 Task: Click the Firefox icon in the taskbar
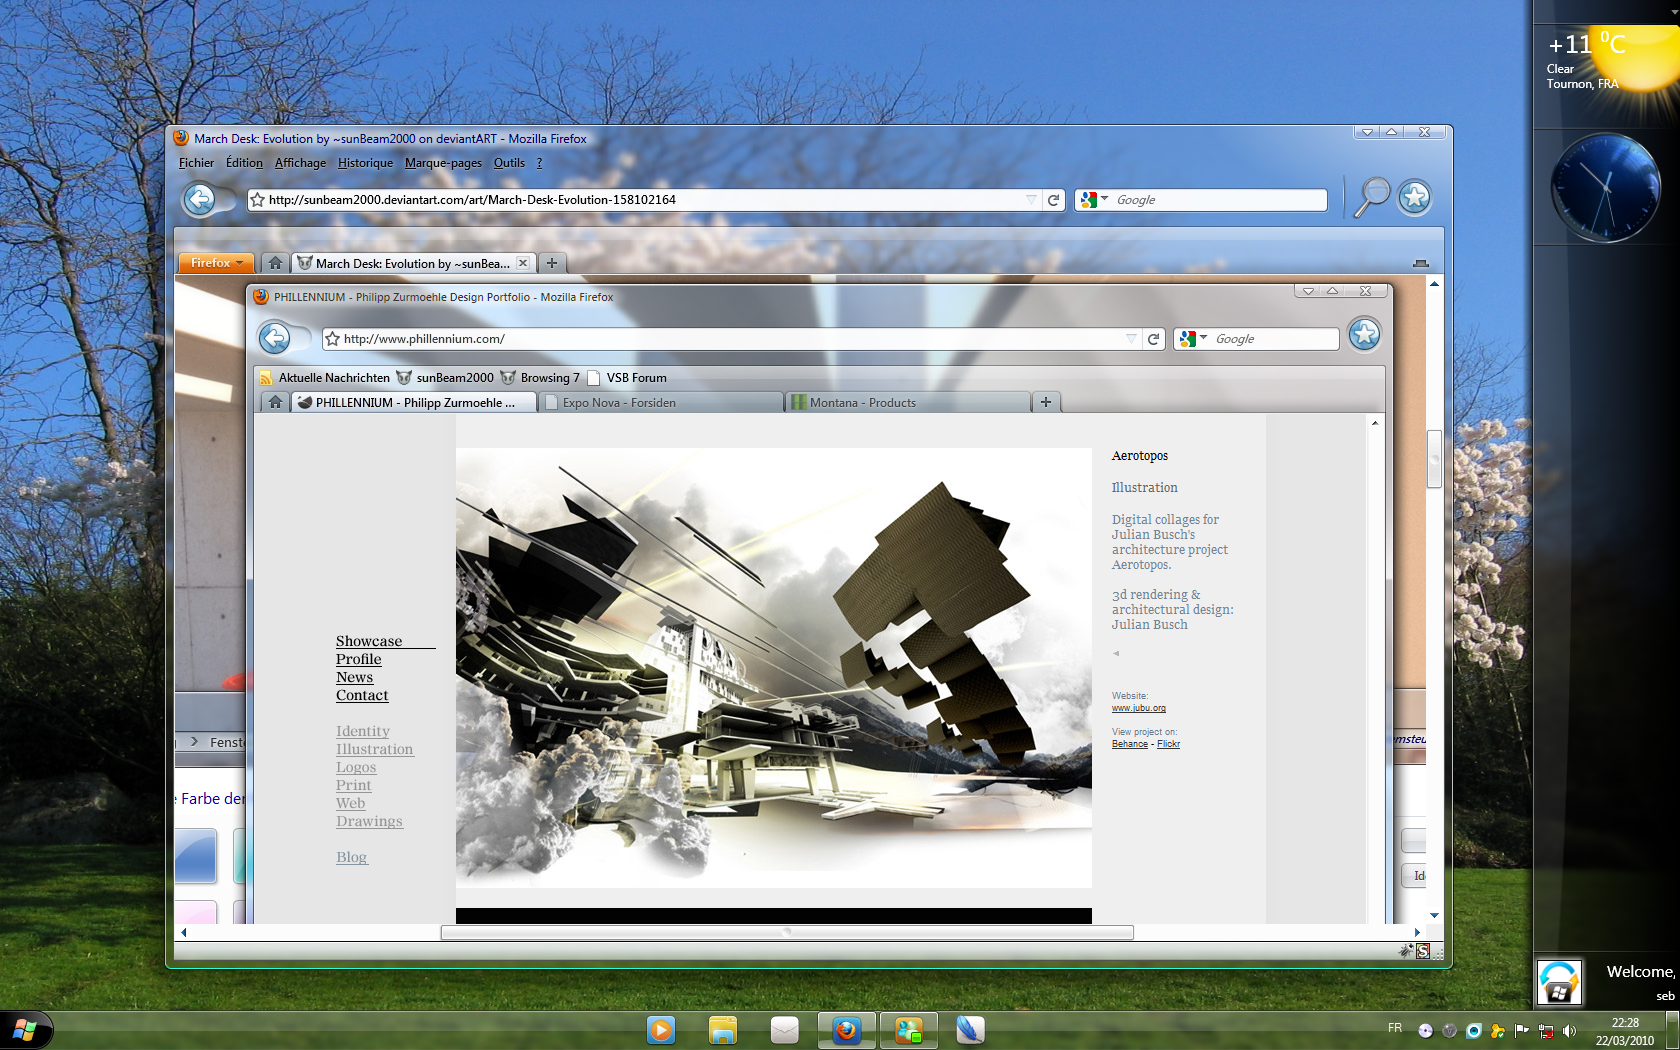click(x=847, y=1030)
